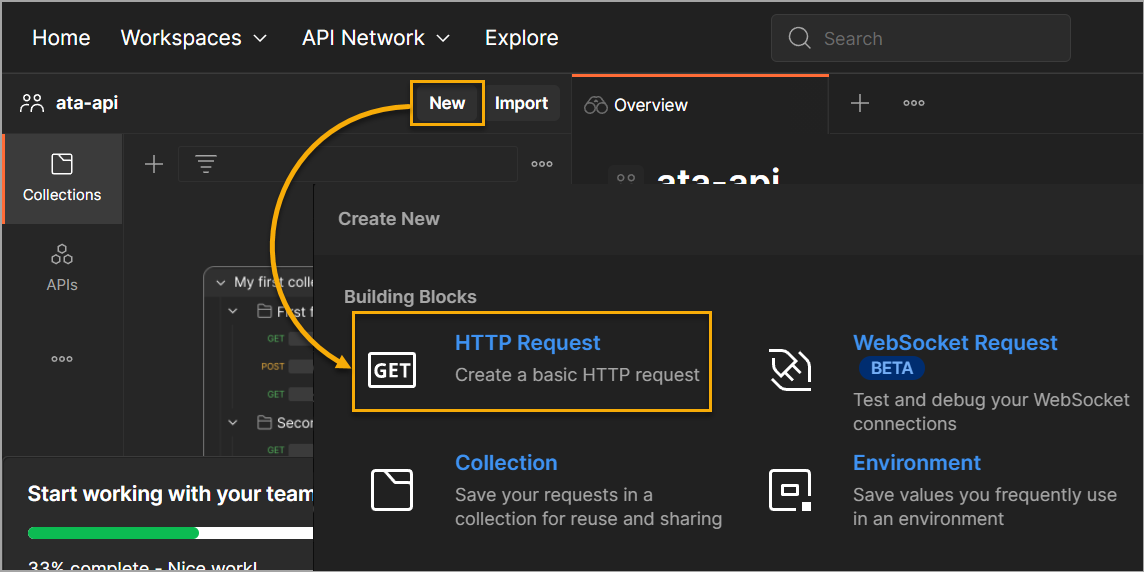1144x572 pixels.
Task: Click the BETA badge
Action: click(x=892, y=368)
